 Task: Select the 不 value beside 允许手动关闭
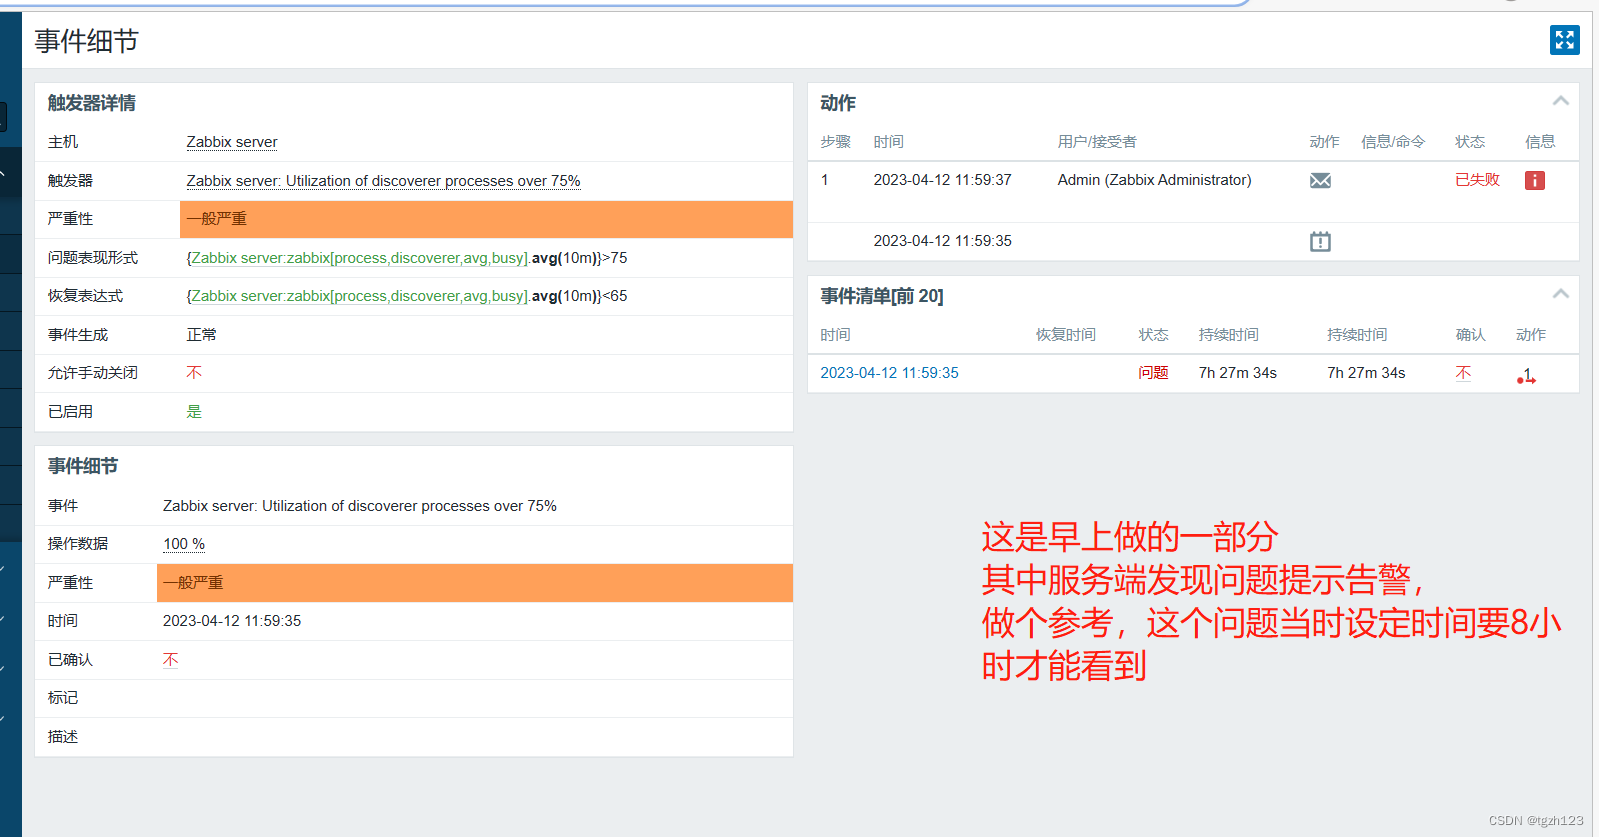194,373
